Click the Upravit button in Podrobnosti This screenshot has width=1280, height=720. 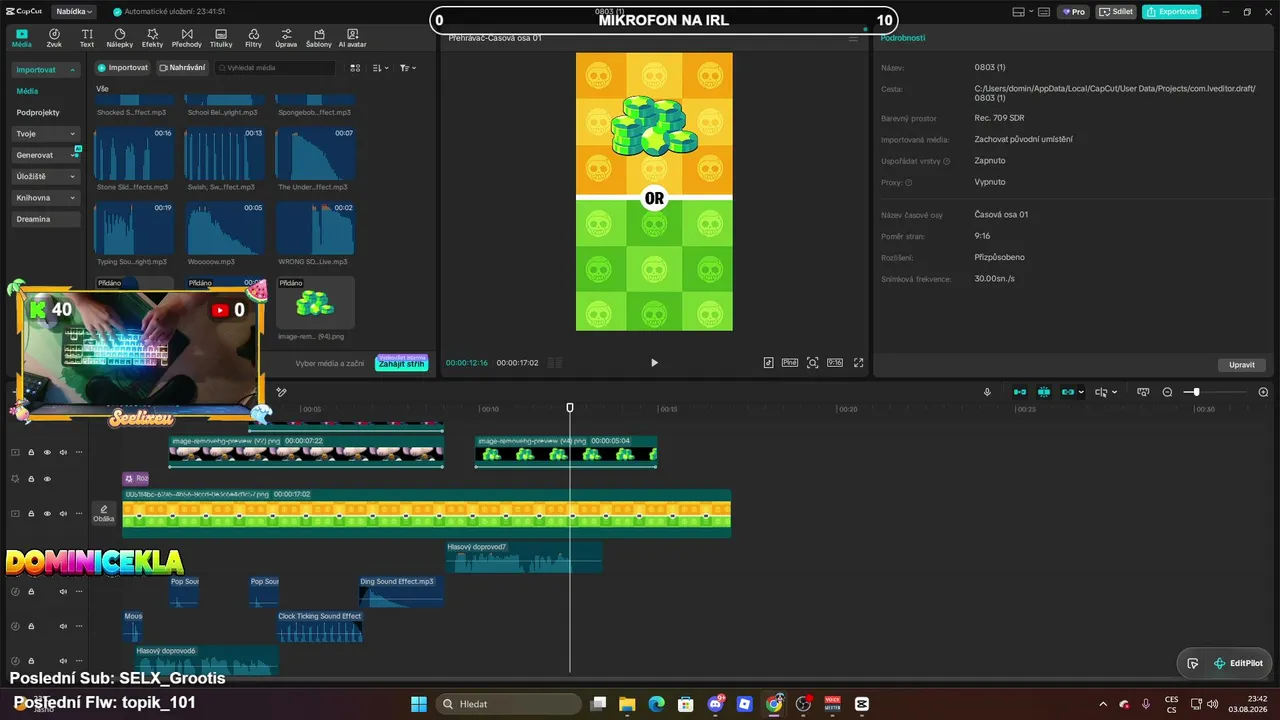[x=1242, y=365]
